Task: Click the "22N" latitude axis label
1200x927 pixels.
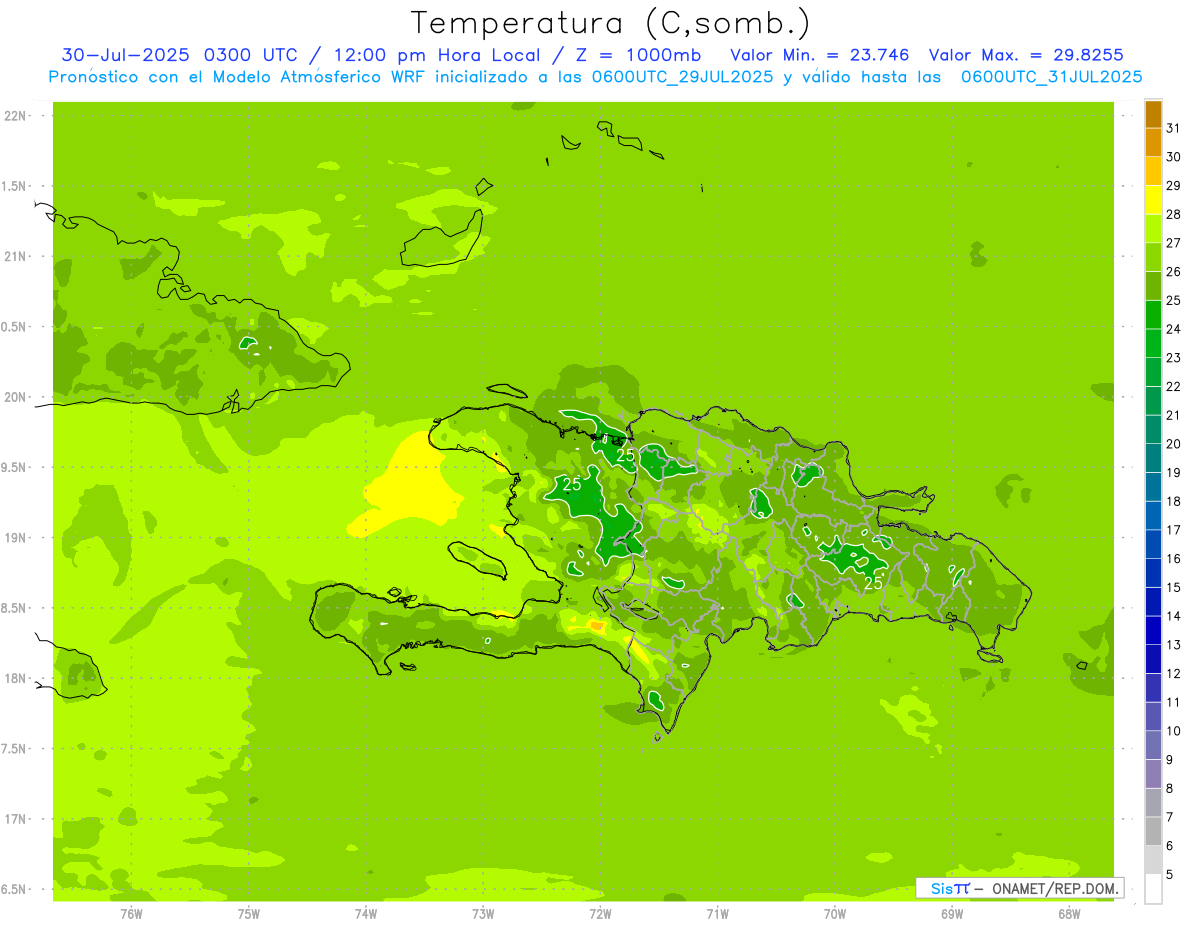Action: pyautogui.click(x=15, y=116)
